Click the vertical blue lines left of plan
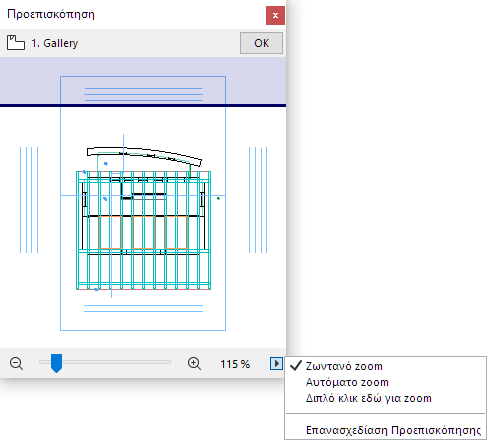Image resolution: width=489 pixels, height=442 pixels. [x=29, y=200]
